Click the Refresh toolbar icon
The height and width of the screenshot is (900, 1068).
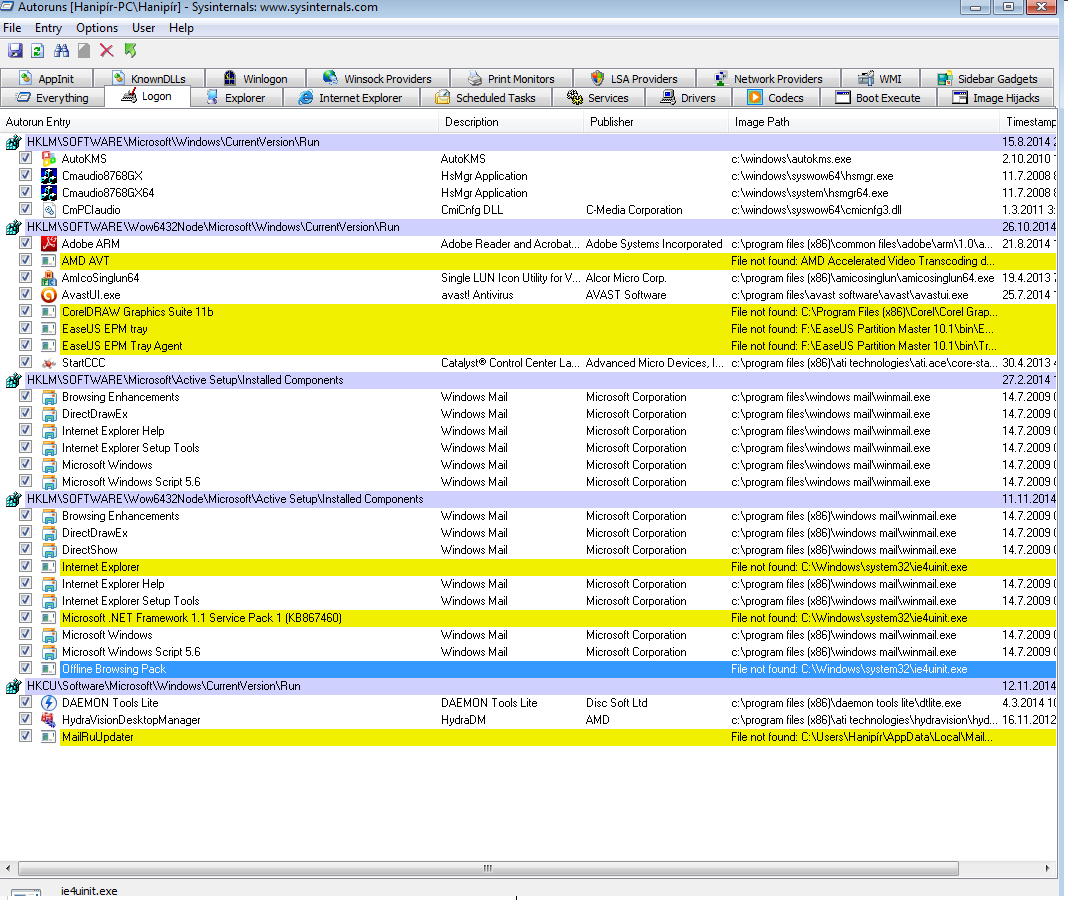[37, 50]
